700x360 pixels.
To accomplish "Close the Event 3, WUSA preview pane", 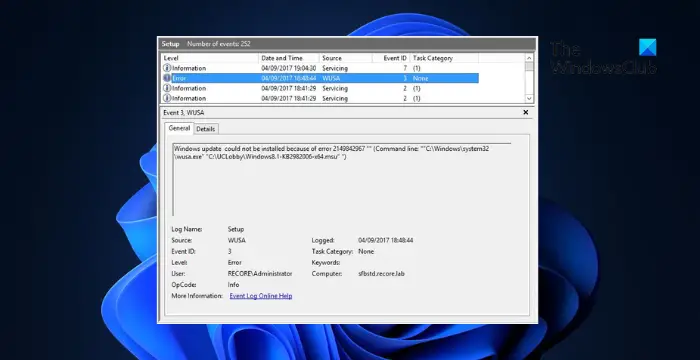I will [526, 113].
